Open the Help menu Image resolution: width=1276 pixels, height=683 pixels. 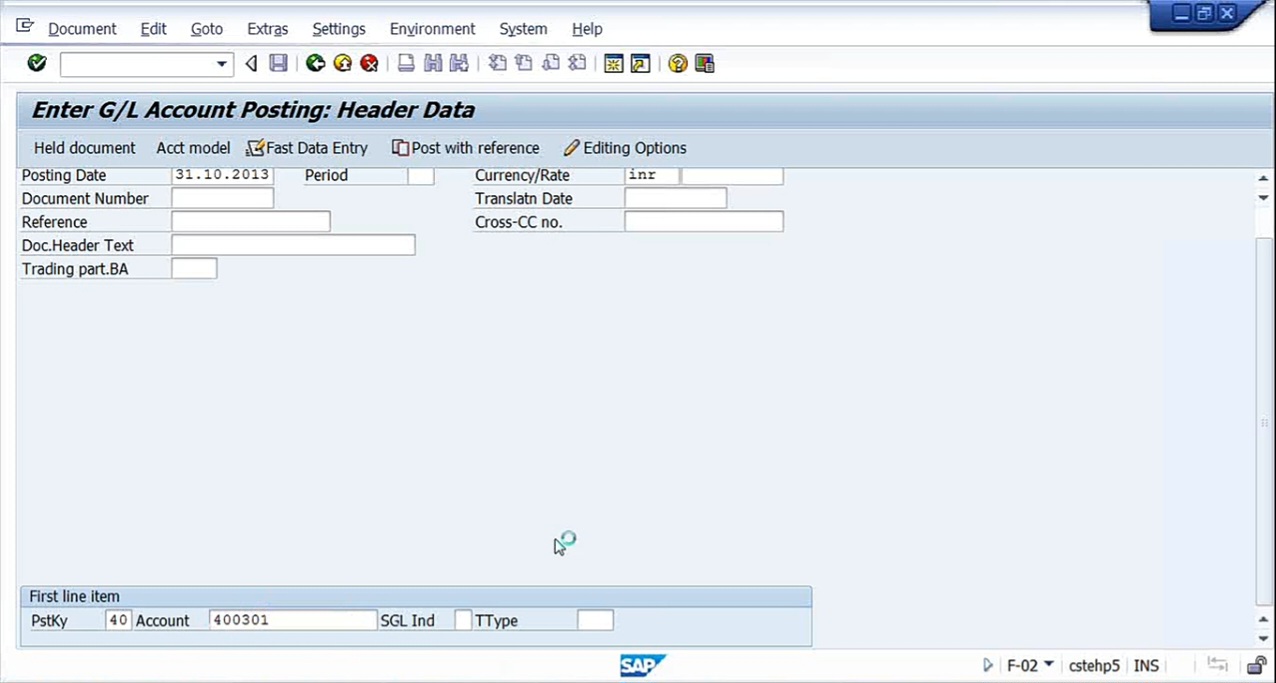587,29
